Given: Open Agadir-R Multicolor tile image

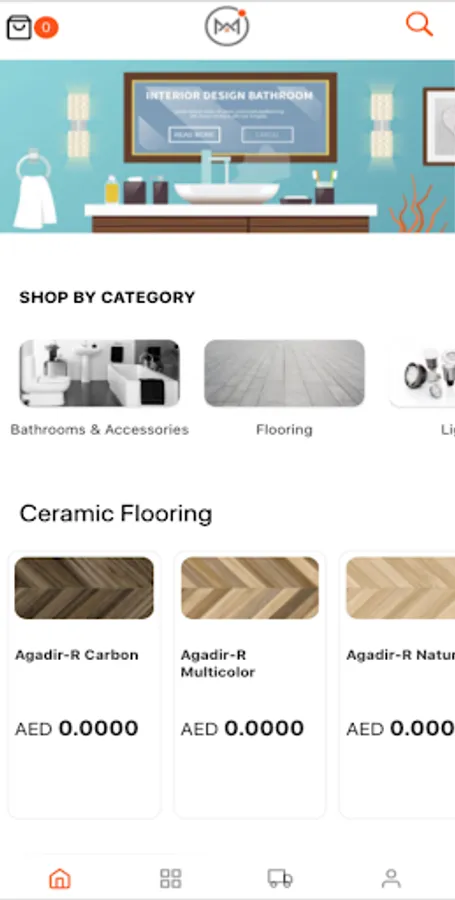Looking at the screenshot, I should tap(250, 588).
